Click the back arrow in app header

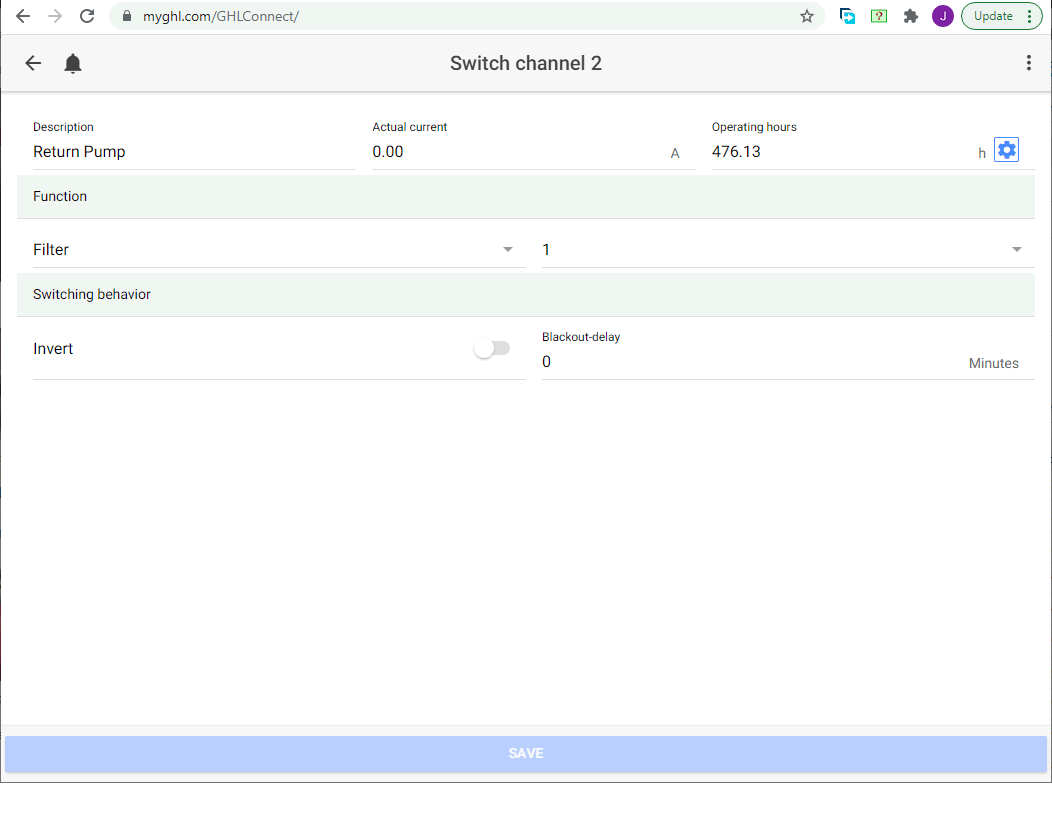pyautogui.click(x=33, y=63)
